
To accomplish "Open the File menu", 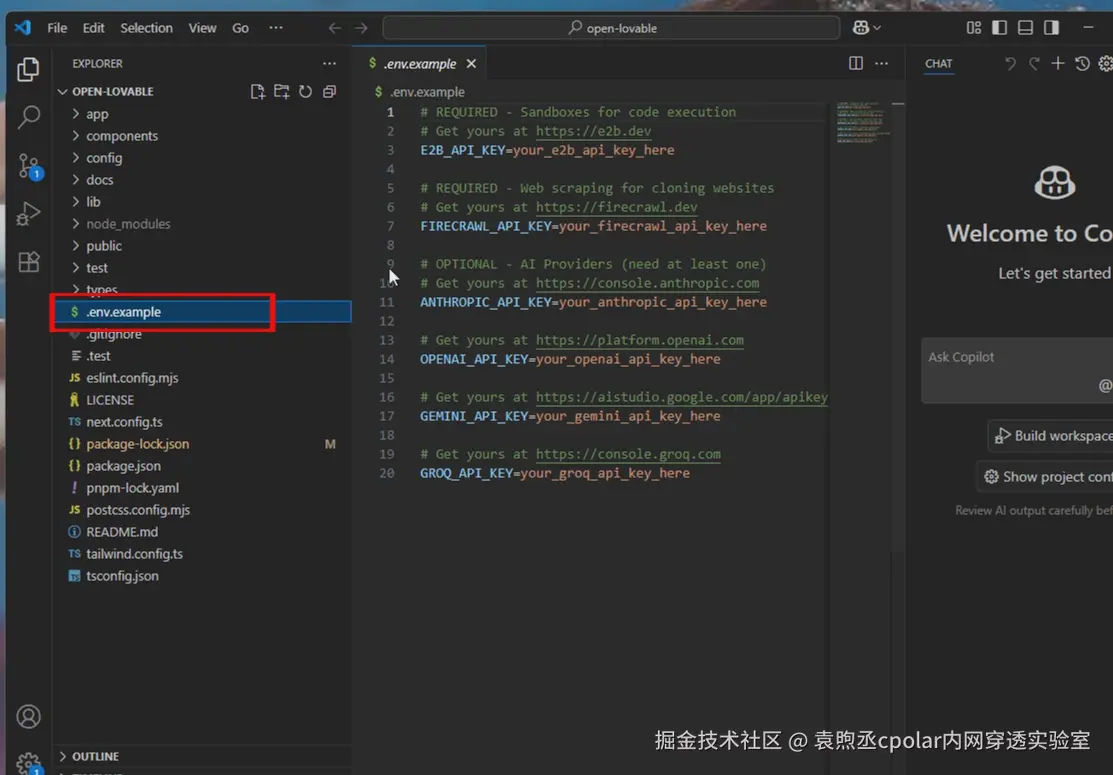I will [57, 28].
